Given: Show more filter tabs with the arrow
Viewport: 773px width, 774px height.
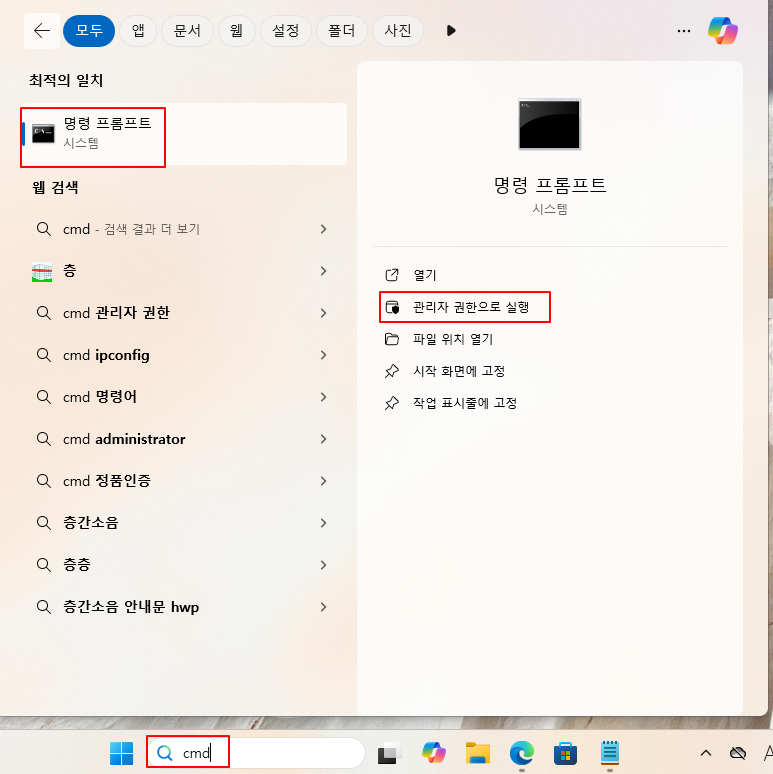Looking at the screenshot, I should point(451,31).
